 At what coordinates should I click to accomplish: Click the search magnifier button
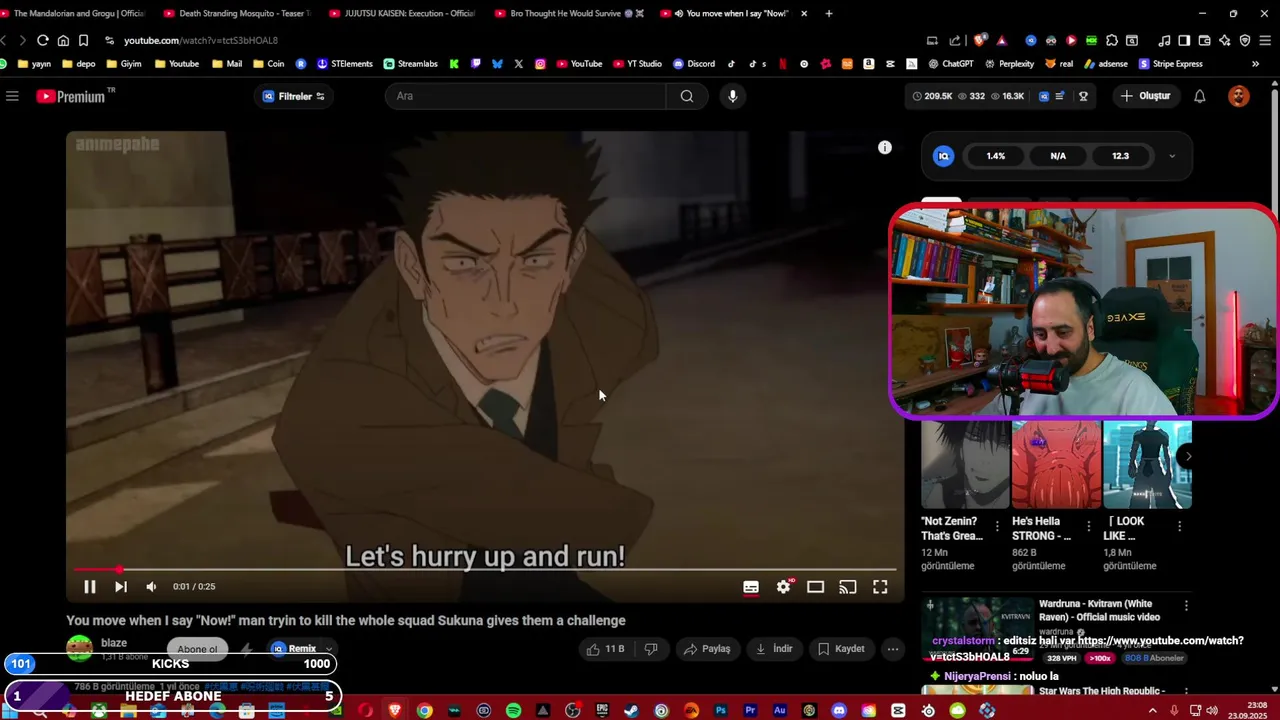point(687,96)
